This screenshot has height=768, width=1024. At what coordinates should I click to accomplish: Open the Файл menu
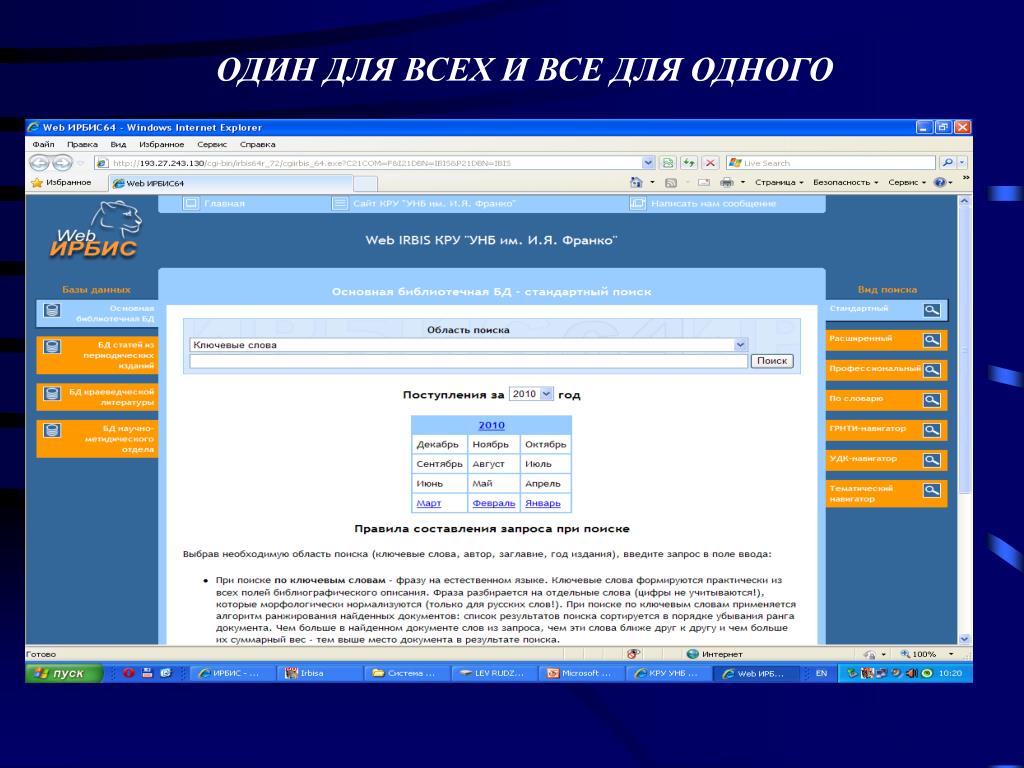[x=43, y=144]
